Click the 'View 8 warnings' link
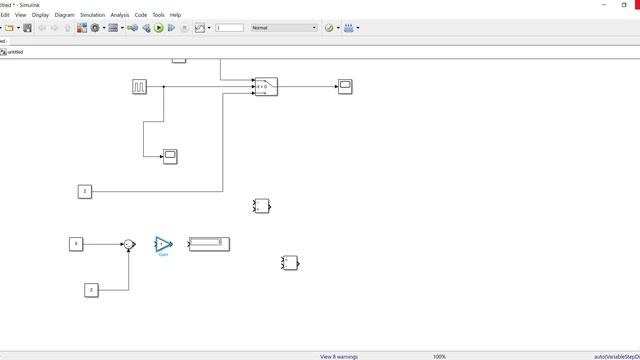This screenshot has height=360, width=640. (339, 357)
